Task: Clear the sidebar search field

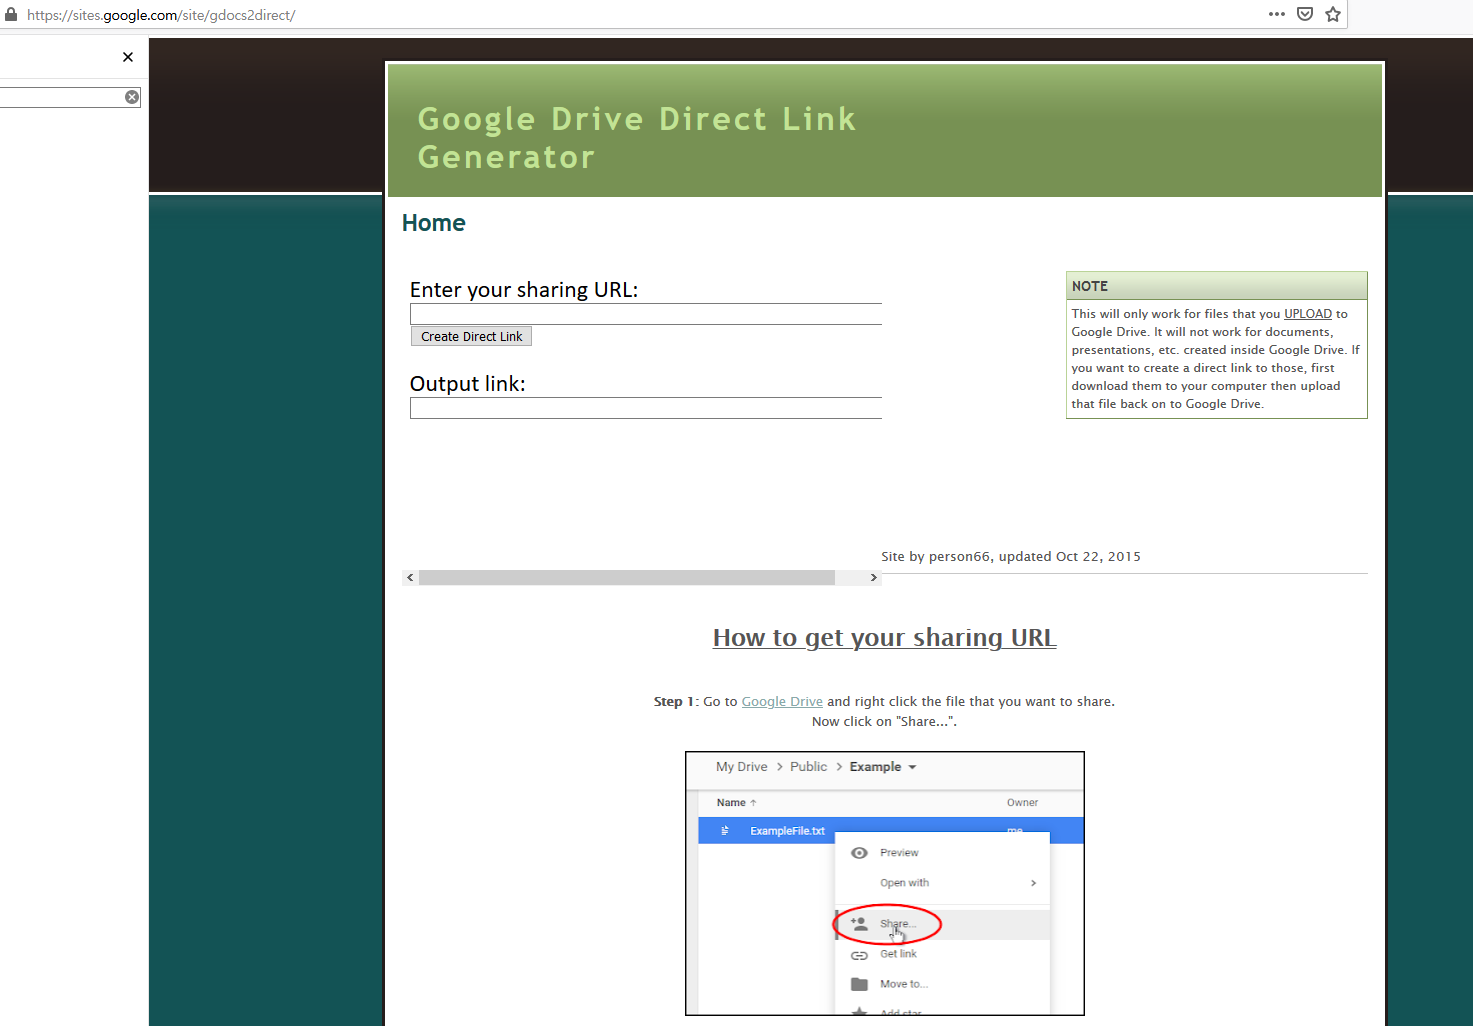Action: pos(132,97)
